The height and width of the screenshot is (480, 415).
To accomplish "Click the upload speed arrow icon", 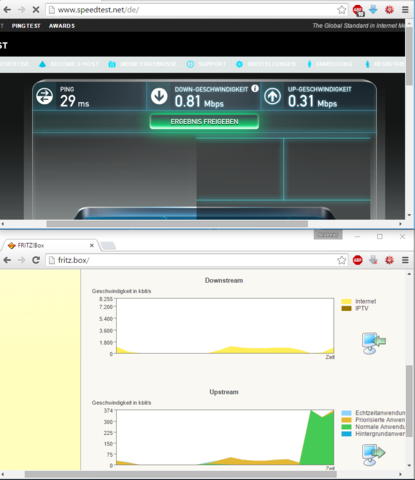I will pyautogui.click(x=272, y=96).
